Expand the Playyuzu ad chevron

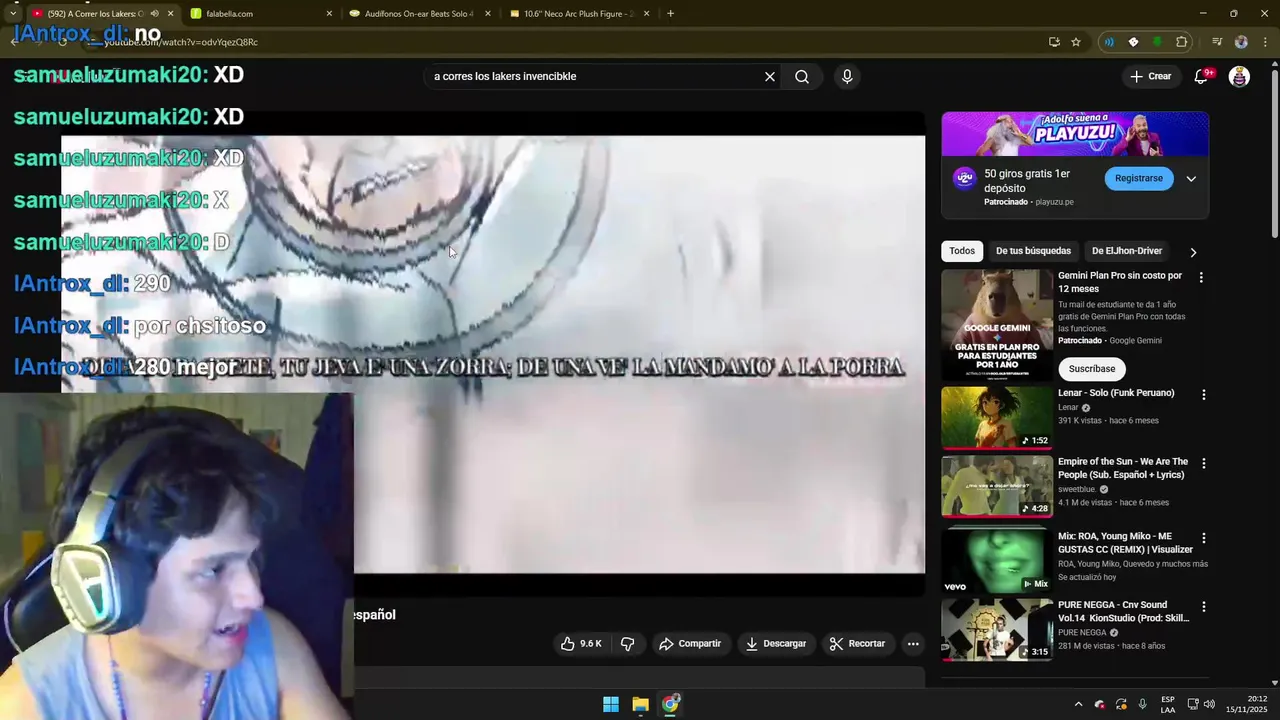pyautogui.click(x=1191, y=179)
